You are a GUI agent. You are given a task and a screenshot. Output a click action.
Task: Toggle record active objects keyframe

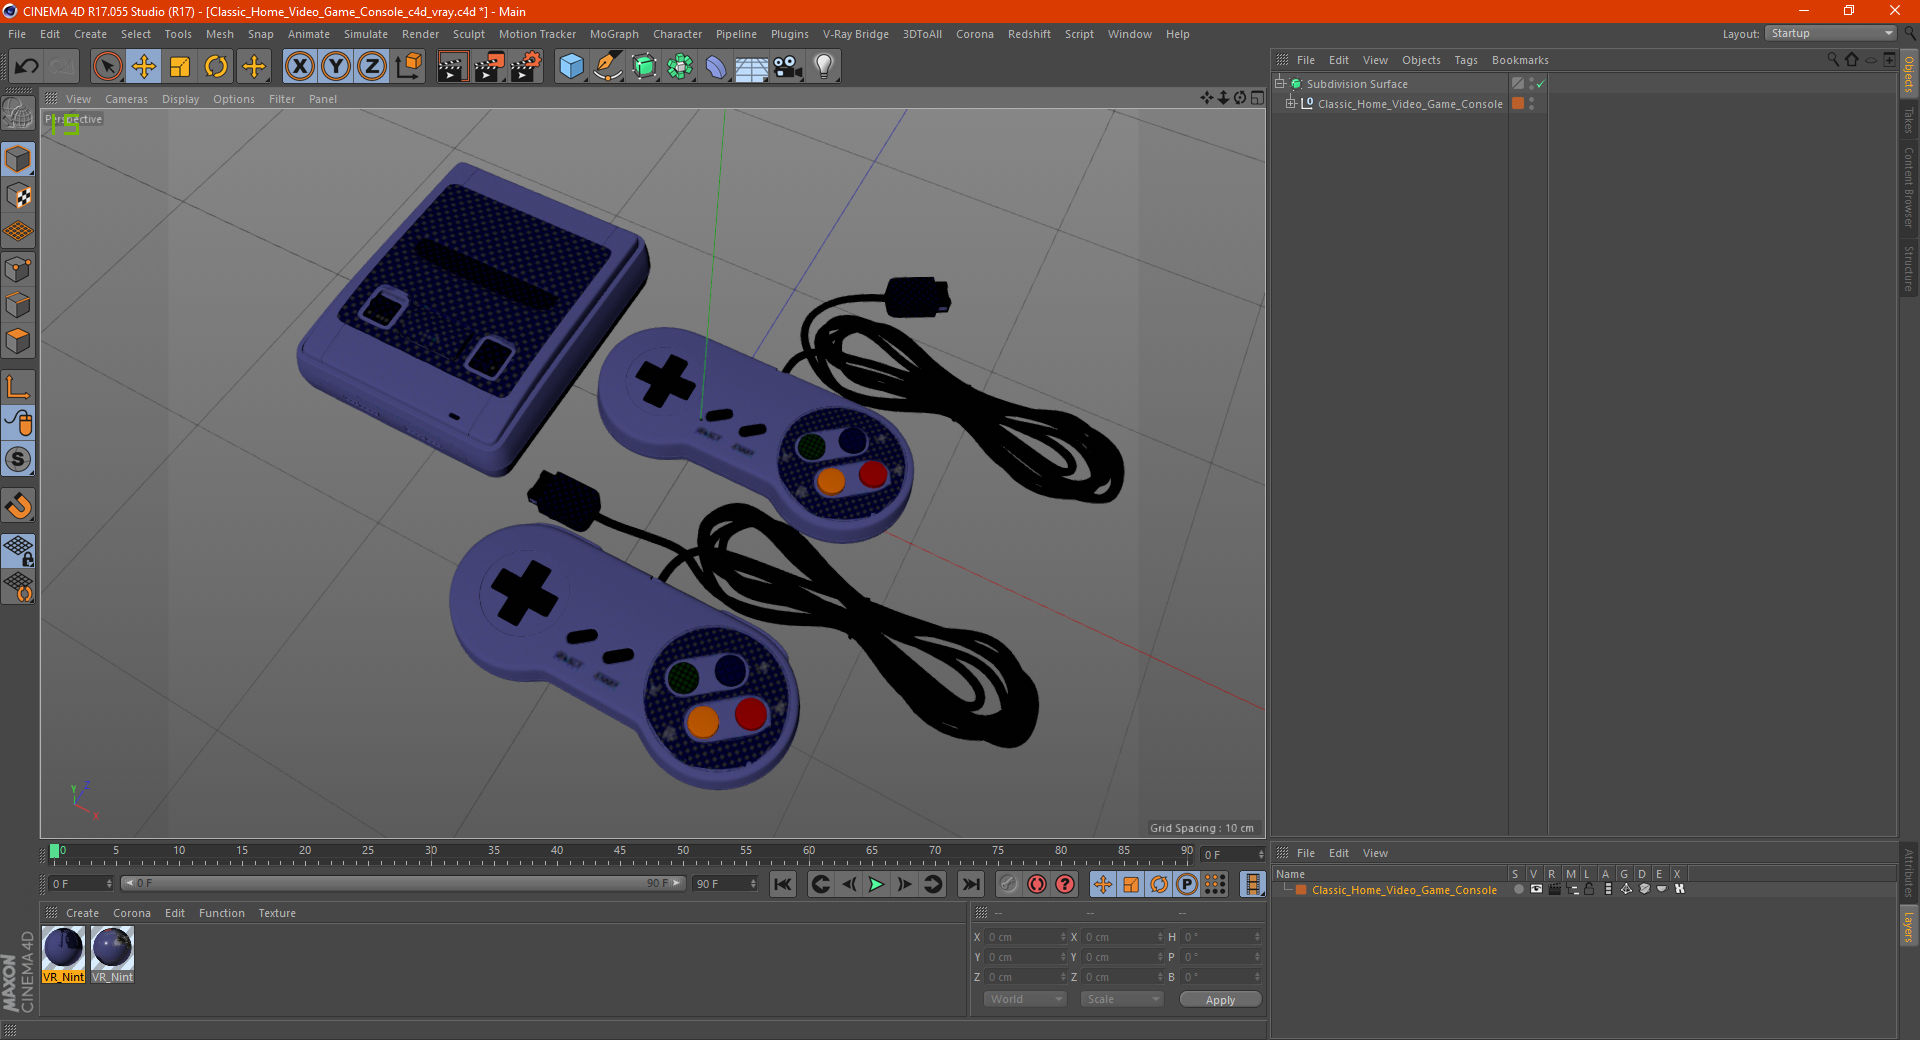(x=1009, y=884)
